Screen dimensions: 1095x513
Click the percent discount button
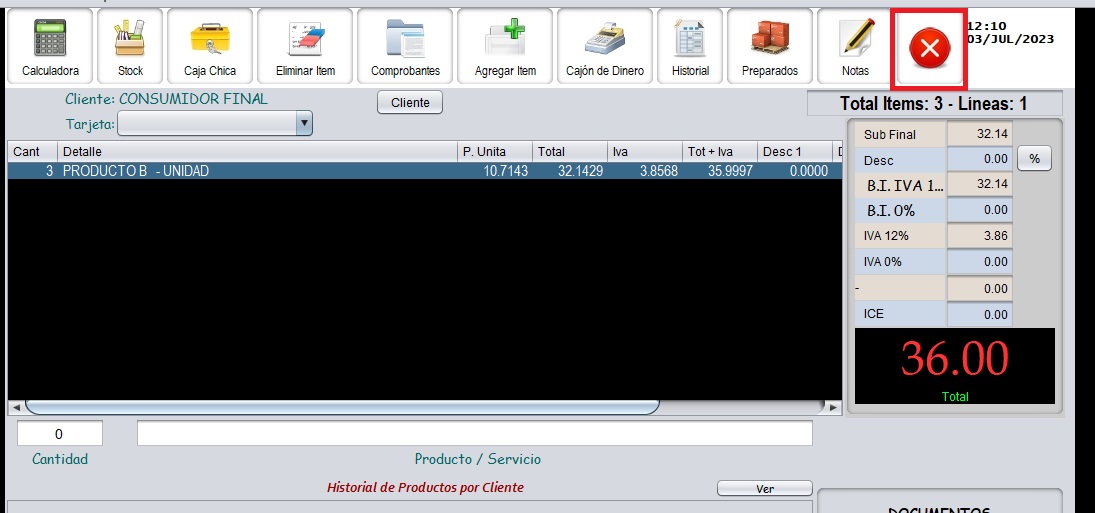point(1034,159)
